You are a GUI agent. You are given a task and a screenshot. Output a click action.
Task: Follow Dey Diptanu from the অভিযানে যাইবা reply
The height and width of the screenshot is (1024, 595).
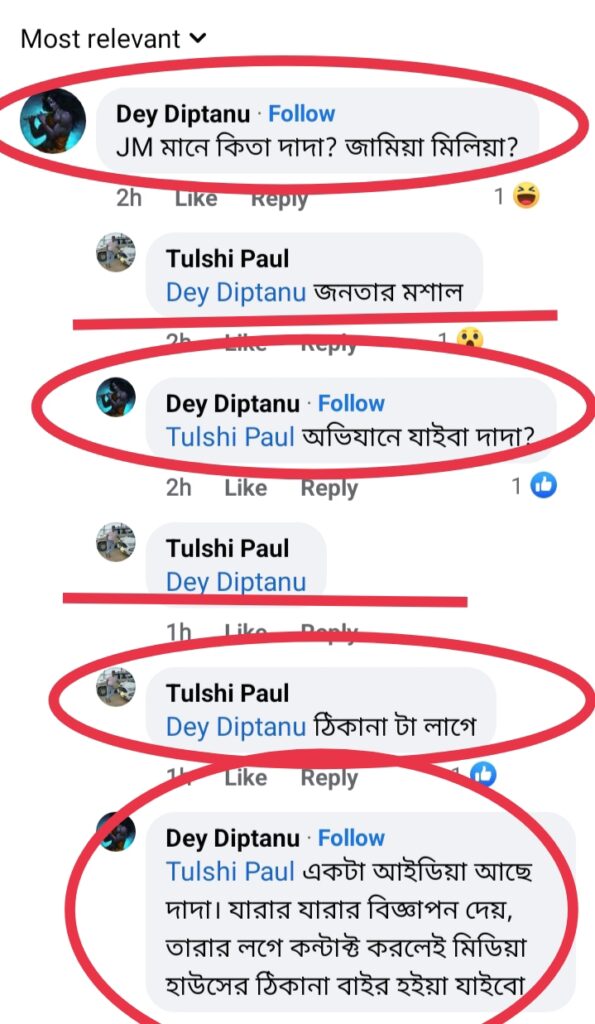coord(351,404)
